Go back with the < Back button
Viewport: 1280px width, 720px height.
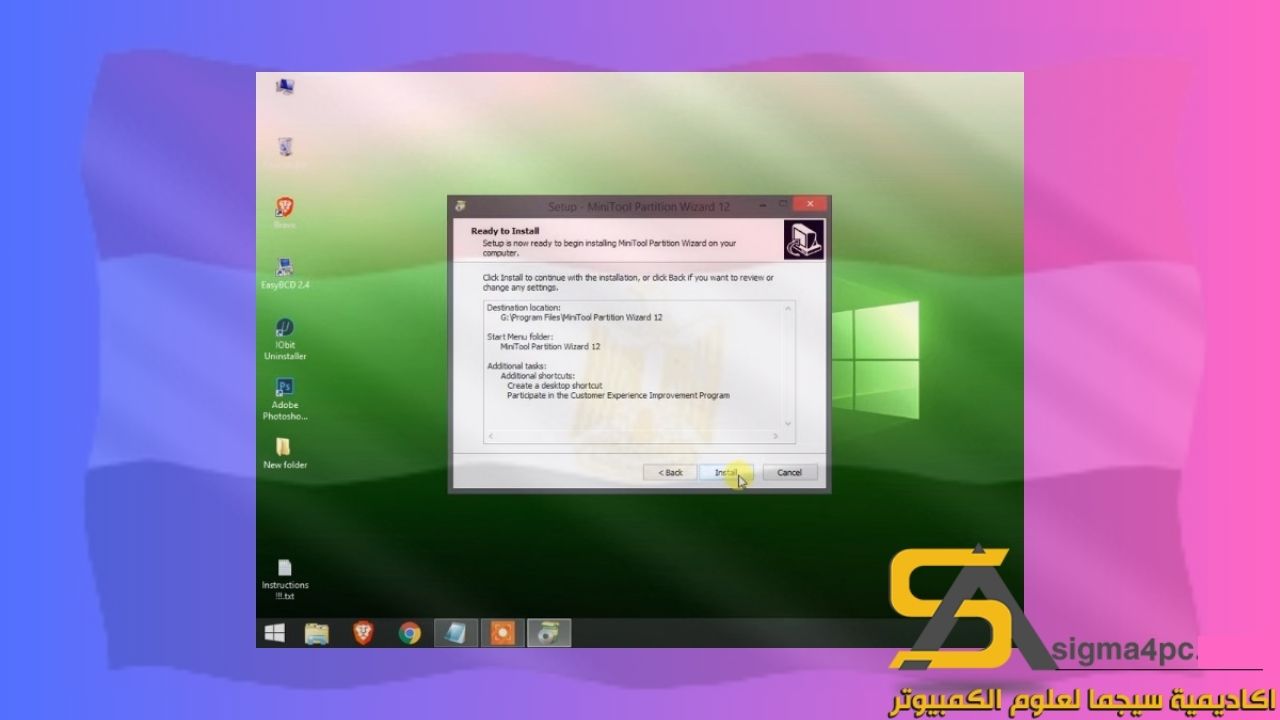(x=670, y=472)
